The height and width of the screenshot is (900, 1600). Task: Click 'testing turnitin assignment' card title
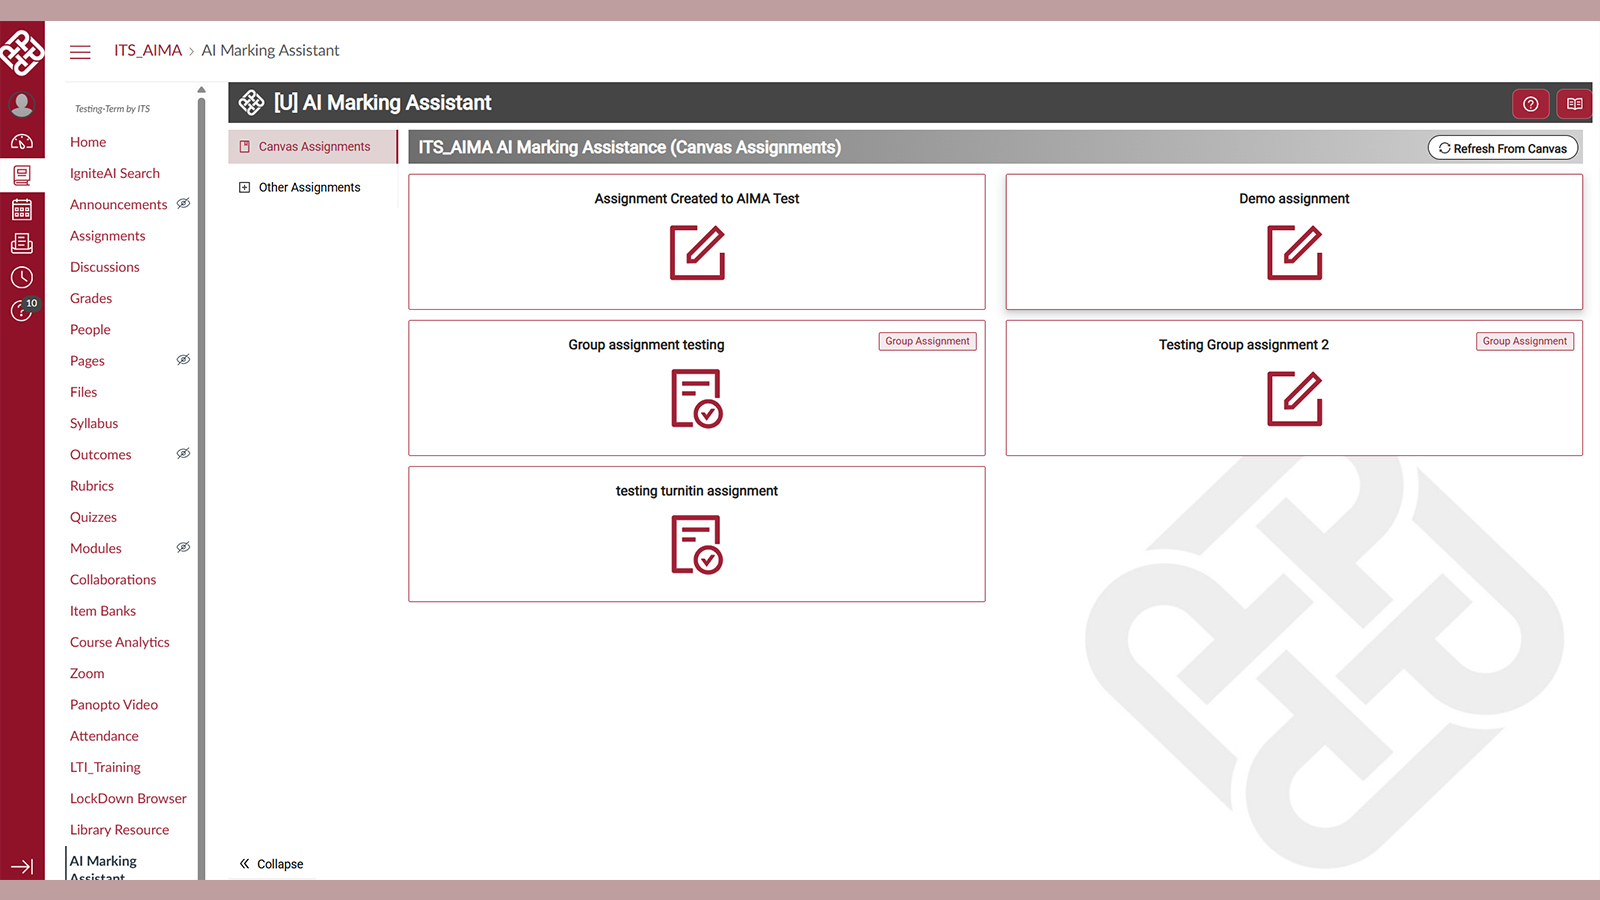(697, 491)
